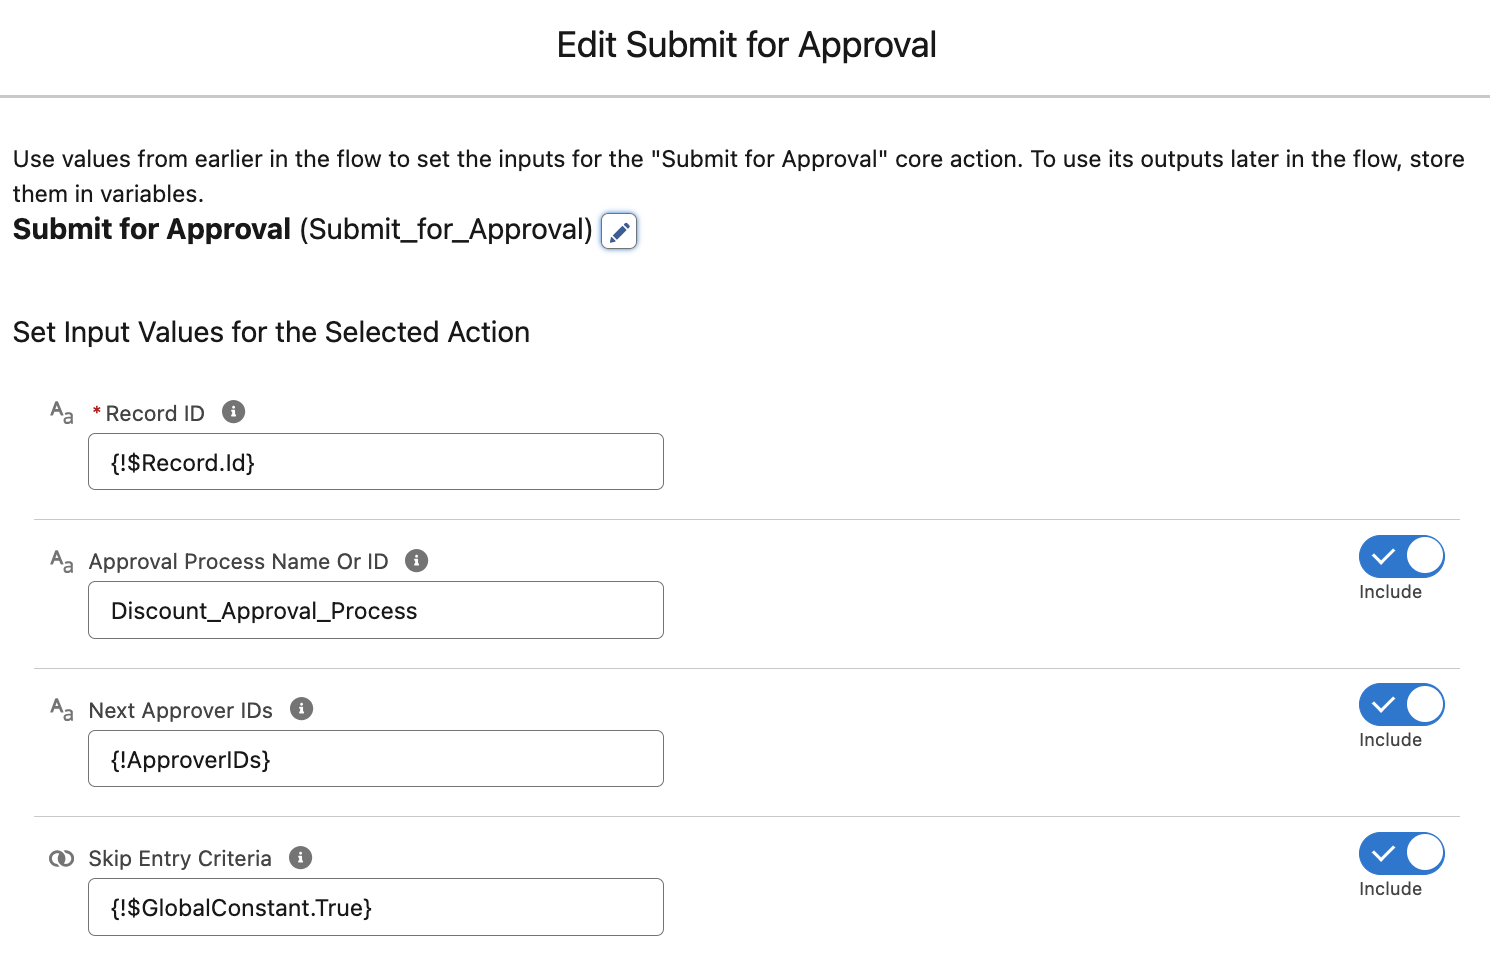
Task: Toggle Include off for Skip Entry Criteria
Action: [x=1401, y=853]
